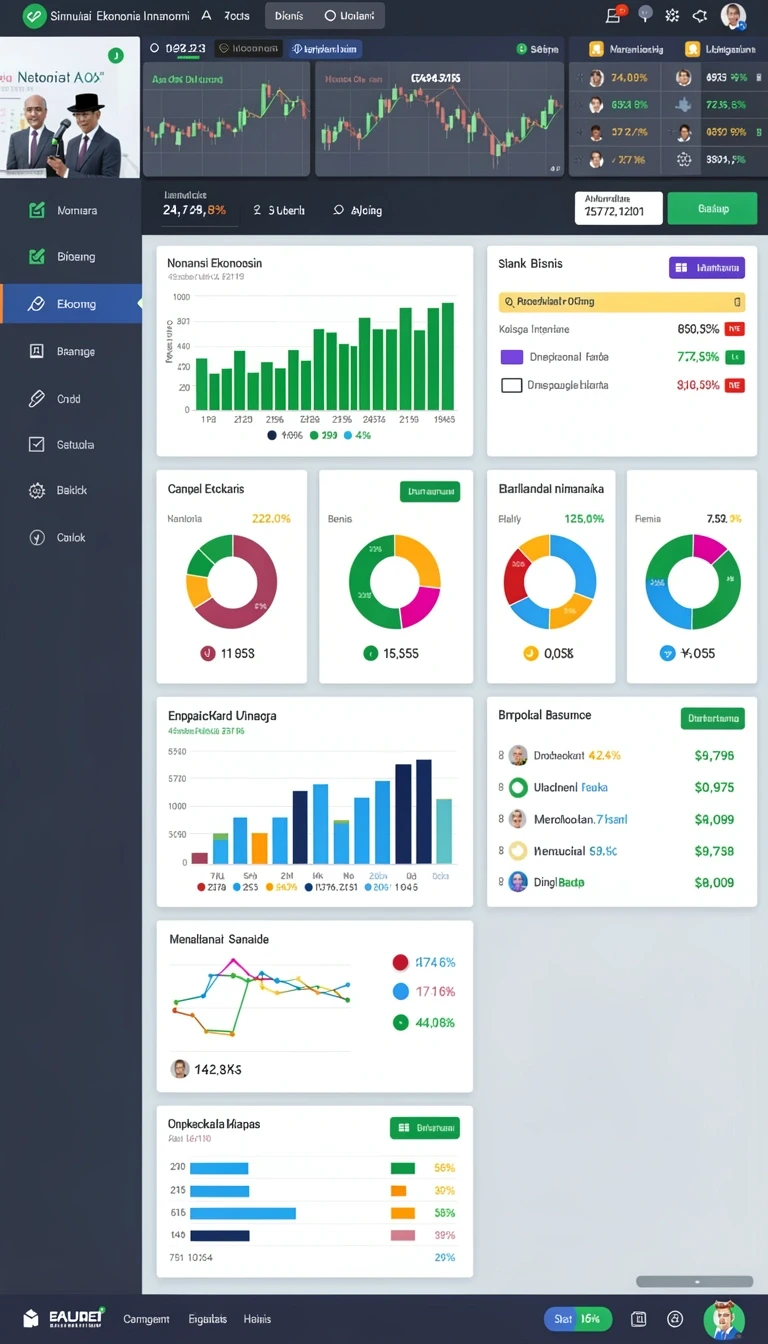
Task: Select the red legend dot in Menallanal Sanaide
Action: 400,962
